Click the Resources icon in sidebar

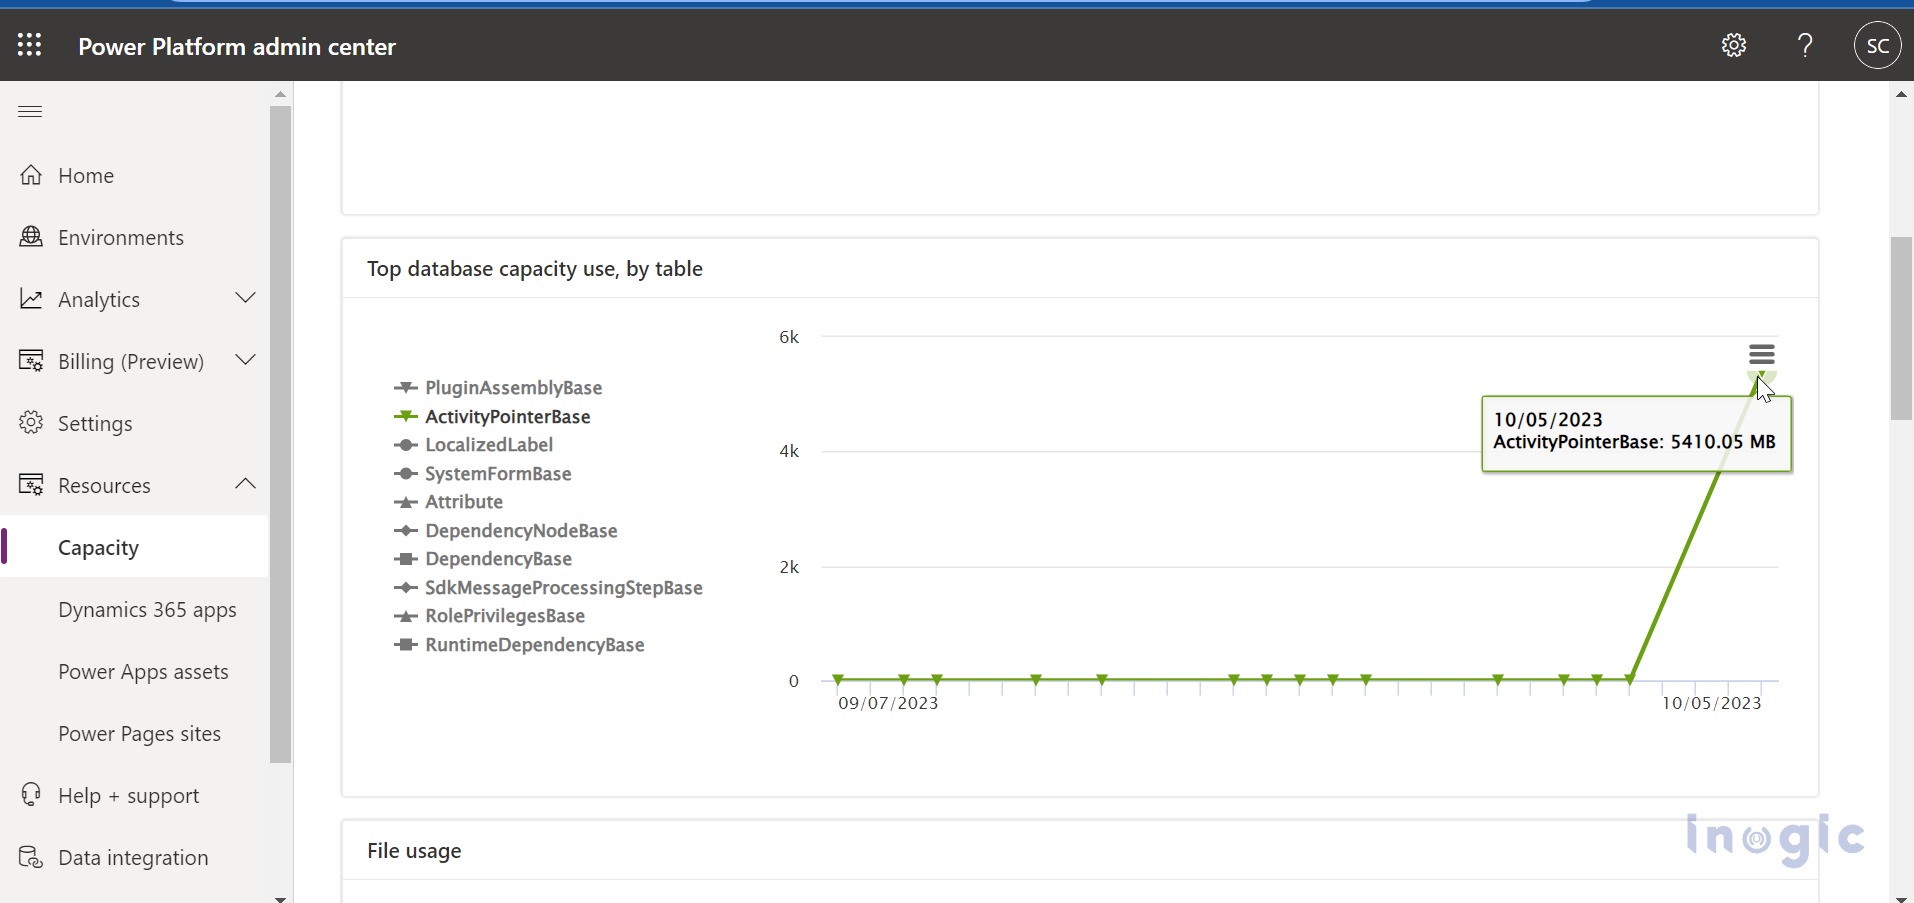(x=31, y=485)
